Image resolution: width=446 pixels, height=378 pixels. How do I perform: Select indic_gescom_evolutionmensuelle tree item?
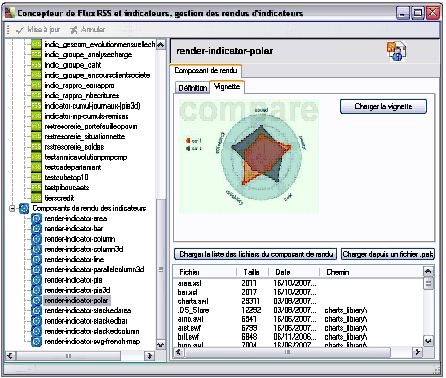[100, 44]
